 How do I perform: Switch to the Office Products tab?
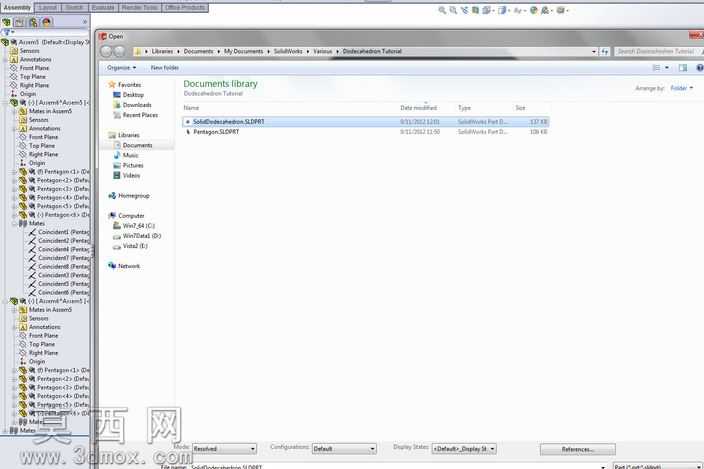click(185, 8)
